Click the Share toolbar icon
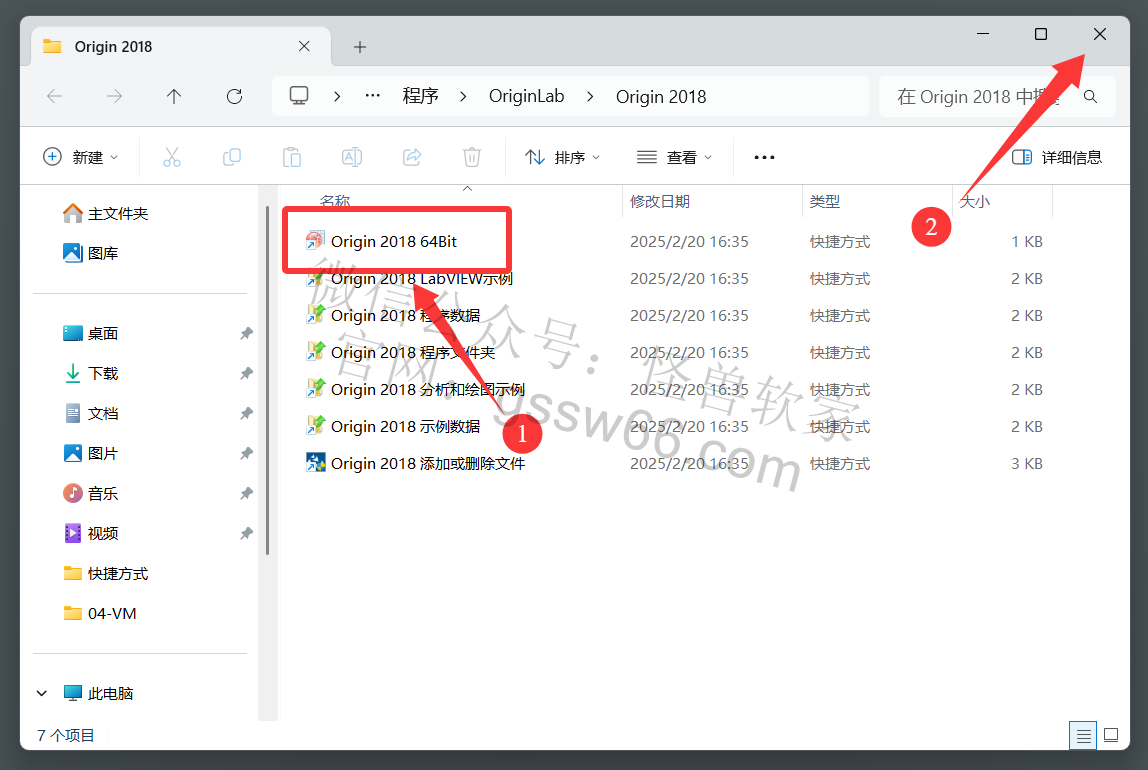Viewport: 1148px width, 770px height. (x=412, y=157)
